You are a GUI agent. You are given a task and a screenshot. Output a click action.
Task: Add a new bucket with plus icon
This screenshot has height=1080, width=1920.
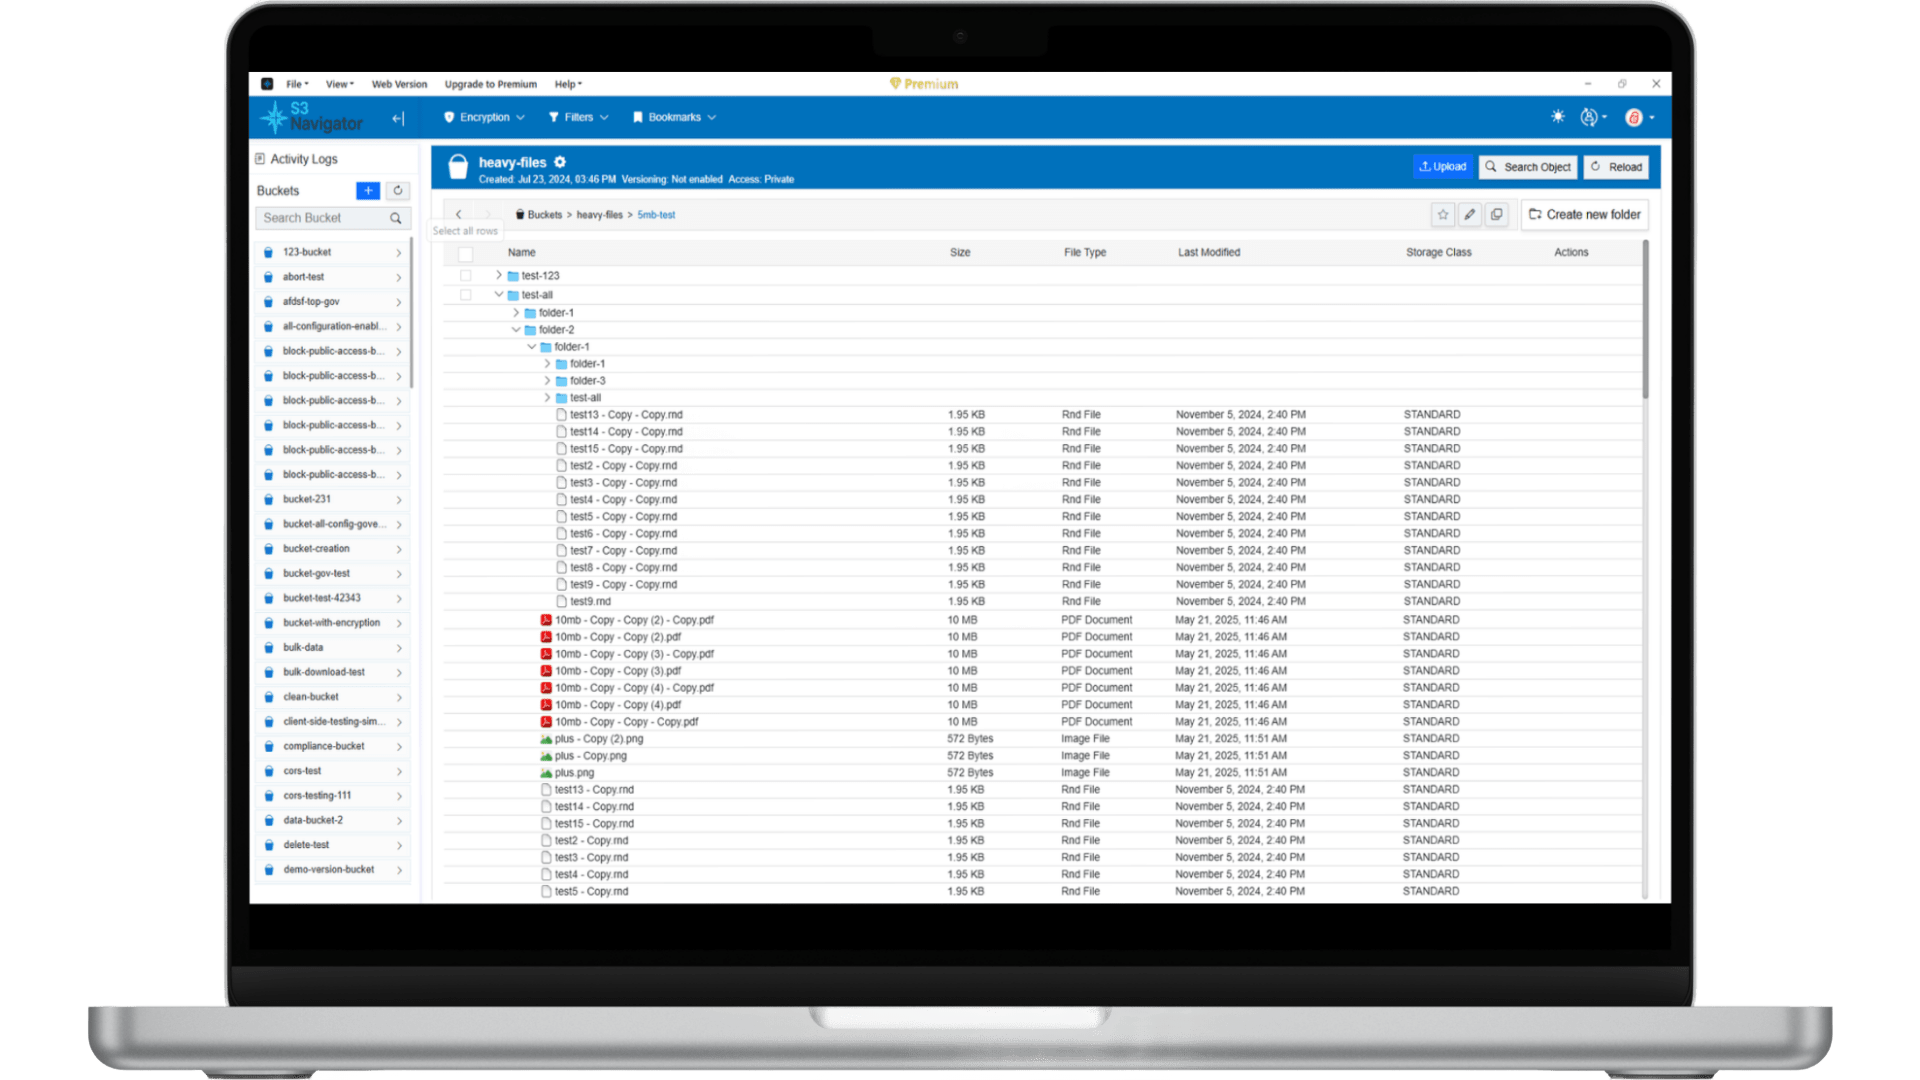(x=368, y=190)
